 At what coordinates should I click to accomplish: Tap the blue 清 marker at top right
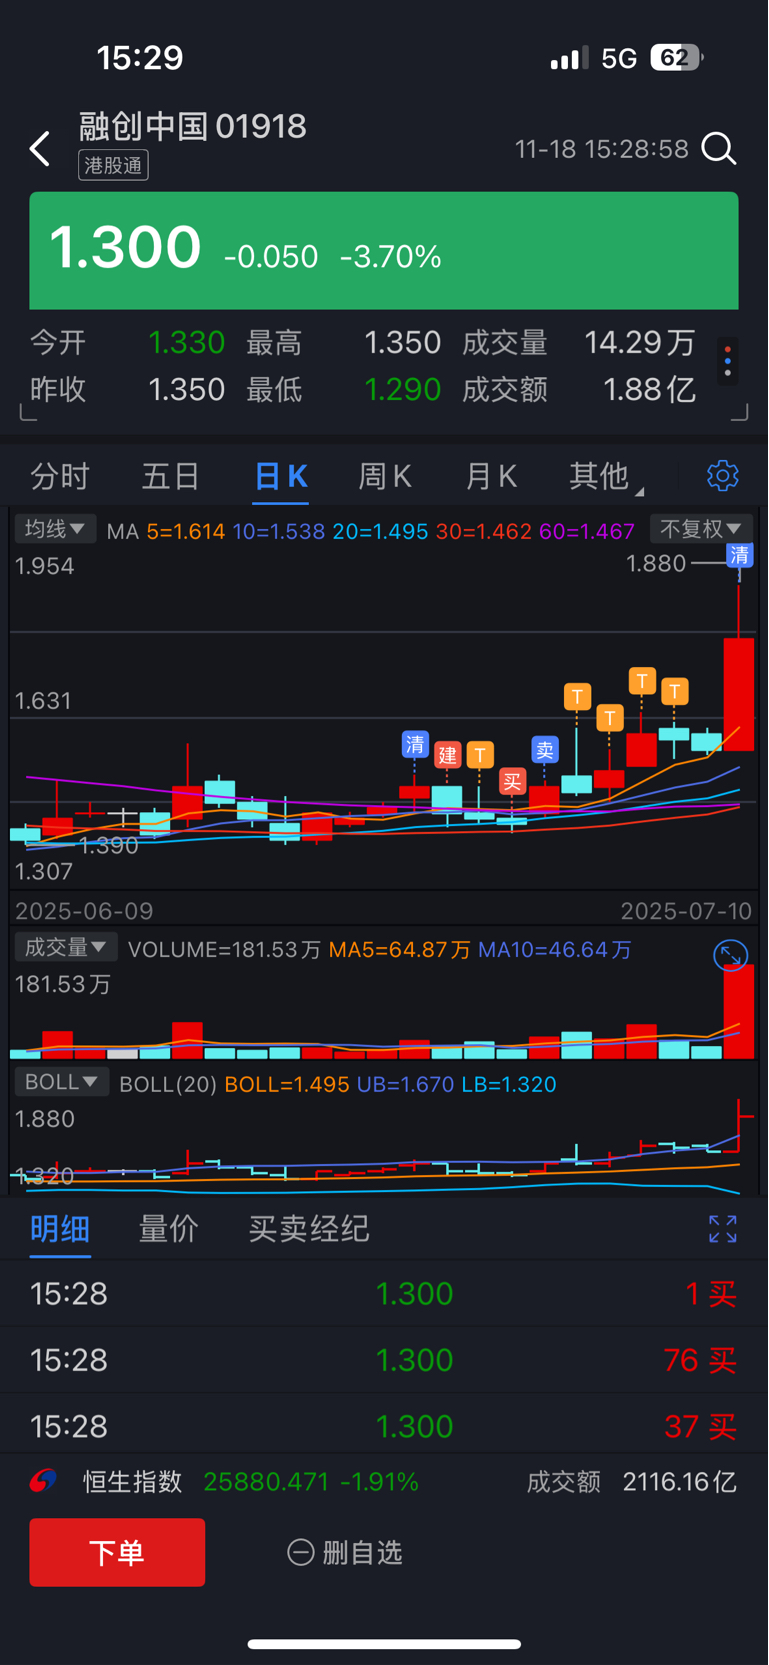tap(739, 555)
